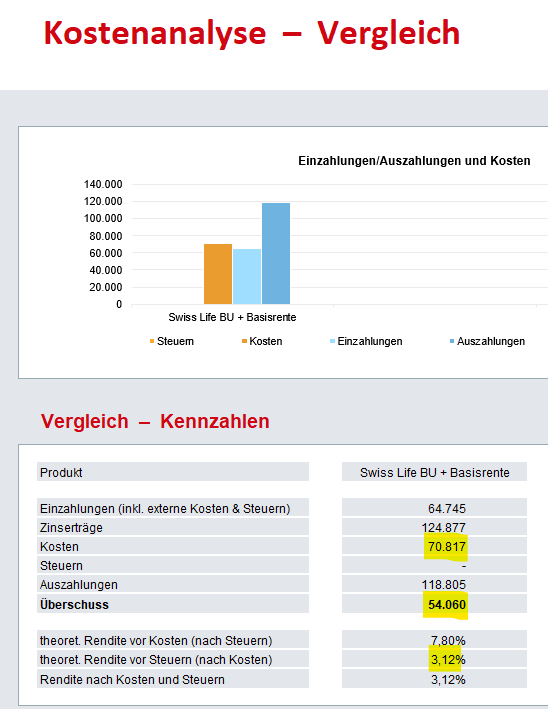The width and height of the screenshot is (548, 709).
Task: Click the 100.000 y-axis label
Action: coord(103,218)
